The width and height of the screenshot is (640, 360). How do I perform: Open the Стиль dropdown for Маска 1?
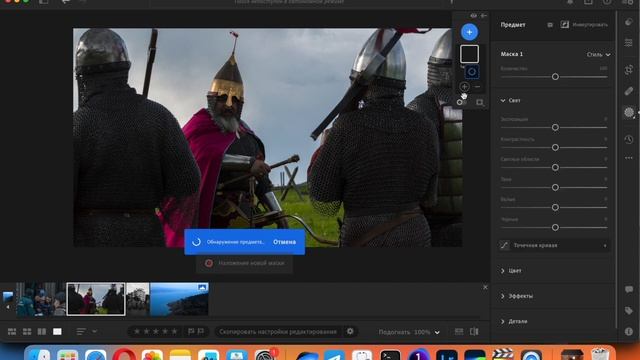(598, 54)
